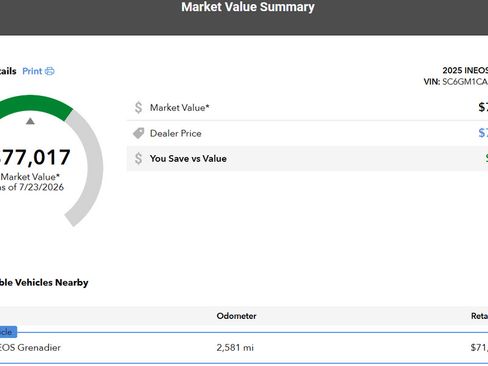Click the dollar icon beside You Save vs Value
The height and width of the screenshot is (366, 488).
138,158
